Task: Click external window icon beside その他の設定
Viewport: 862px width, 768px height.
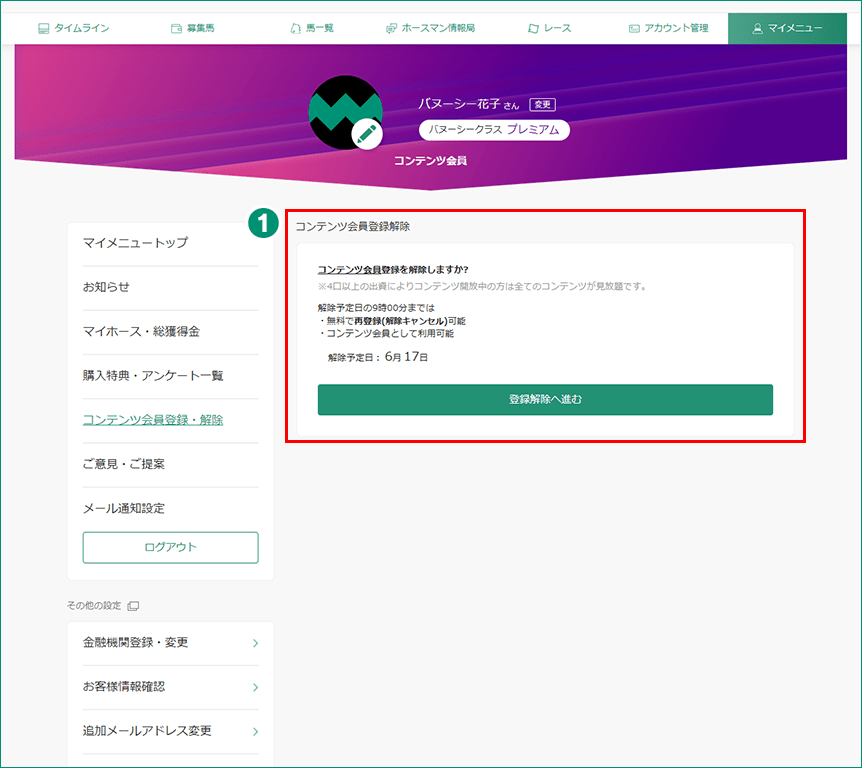Action: 133,606
